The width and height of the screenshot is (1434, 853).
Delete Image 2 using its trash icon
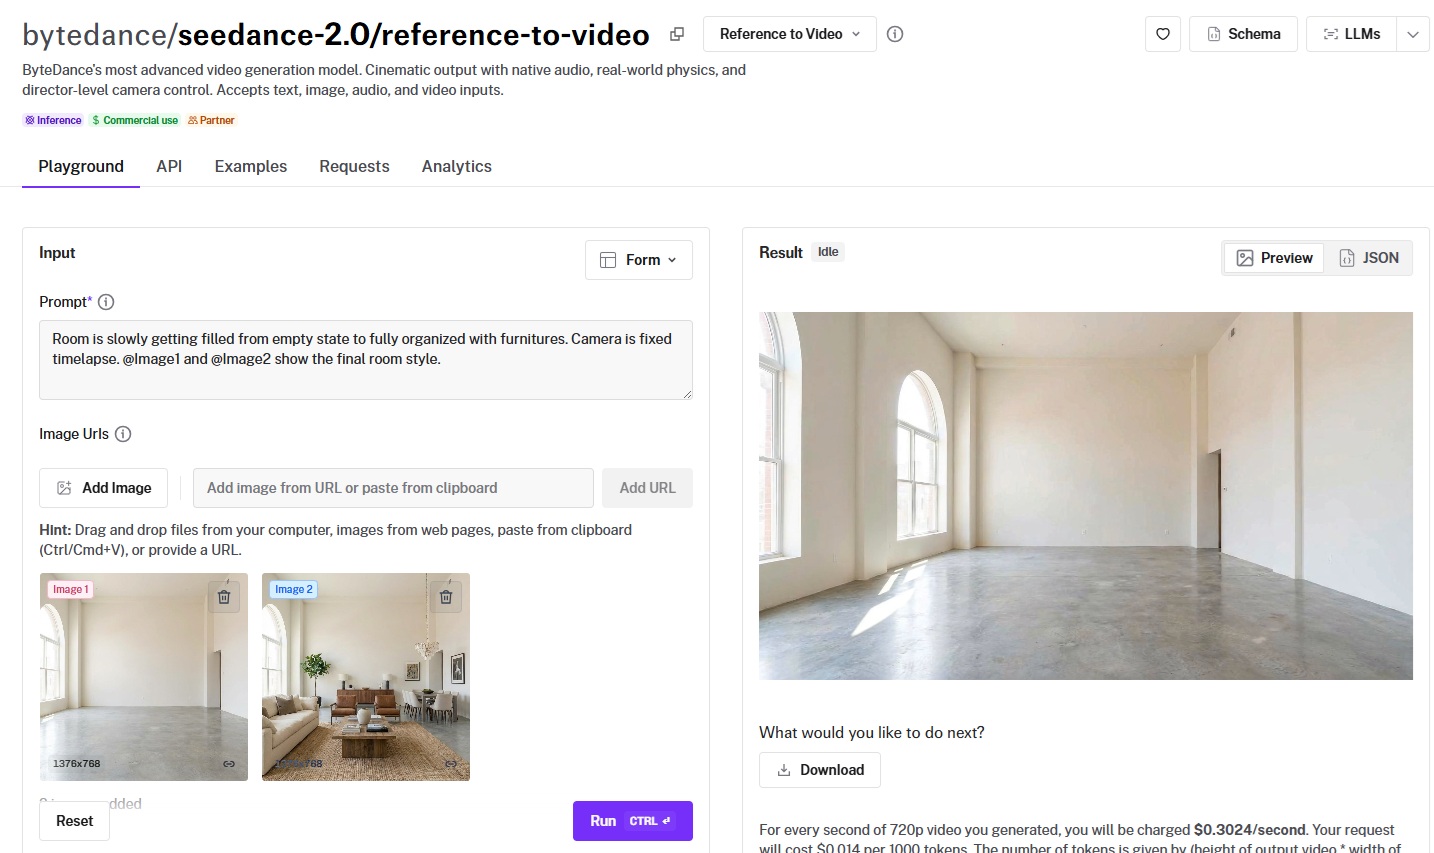pos(446,597)
